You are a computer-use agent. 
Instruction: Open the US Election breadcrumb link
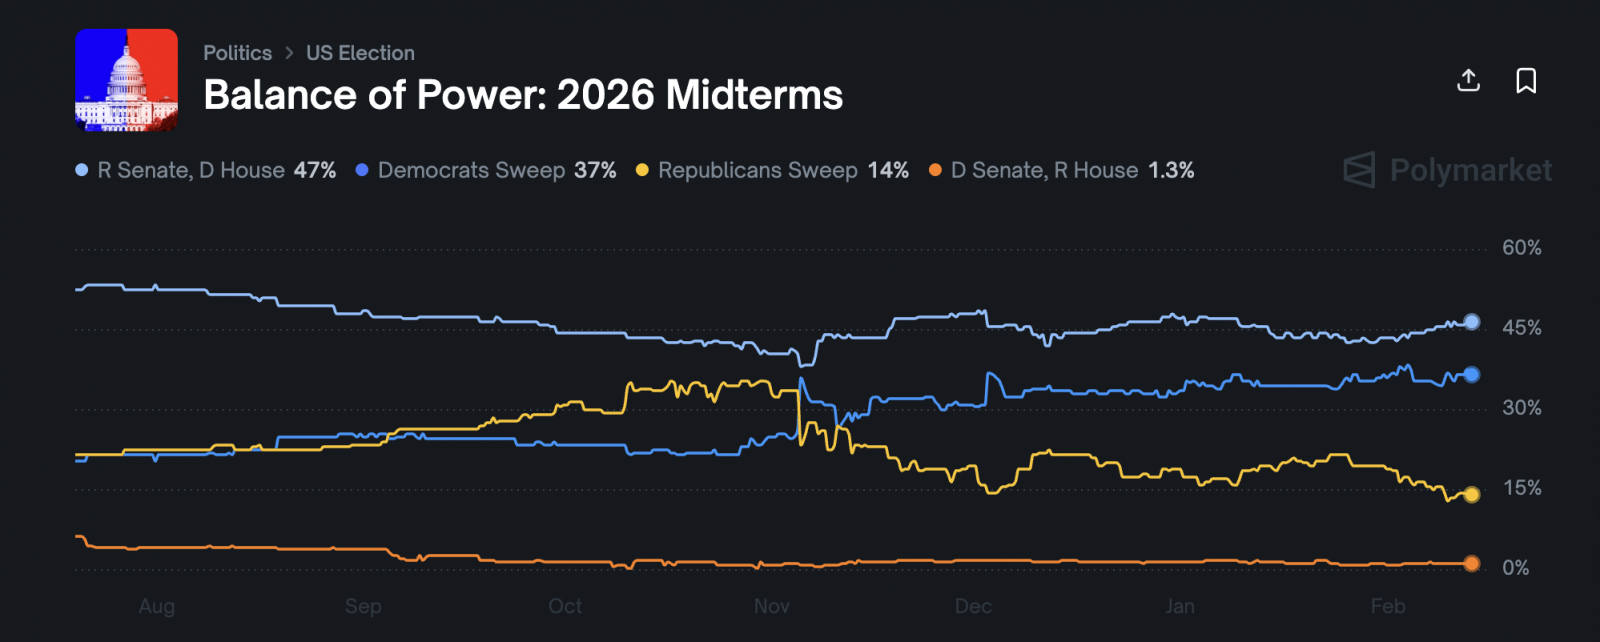point(360,53)
